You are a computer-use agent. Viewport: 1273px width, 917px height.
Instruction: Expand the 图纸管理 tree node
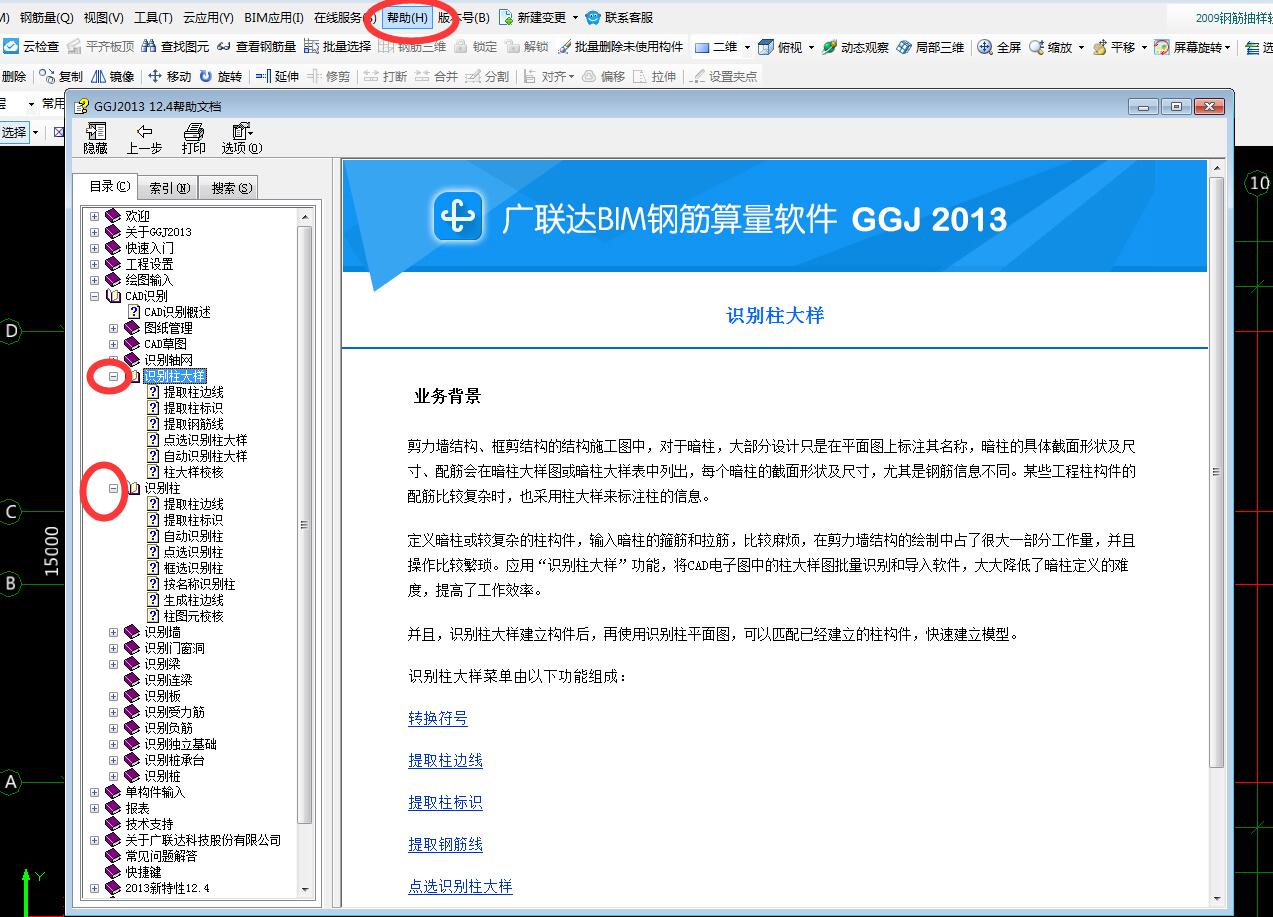[x=114, y=328]
